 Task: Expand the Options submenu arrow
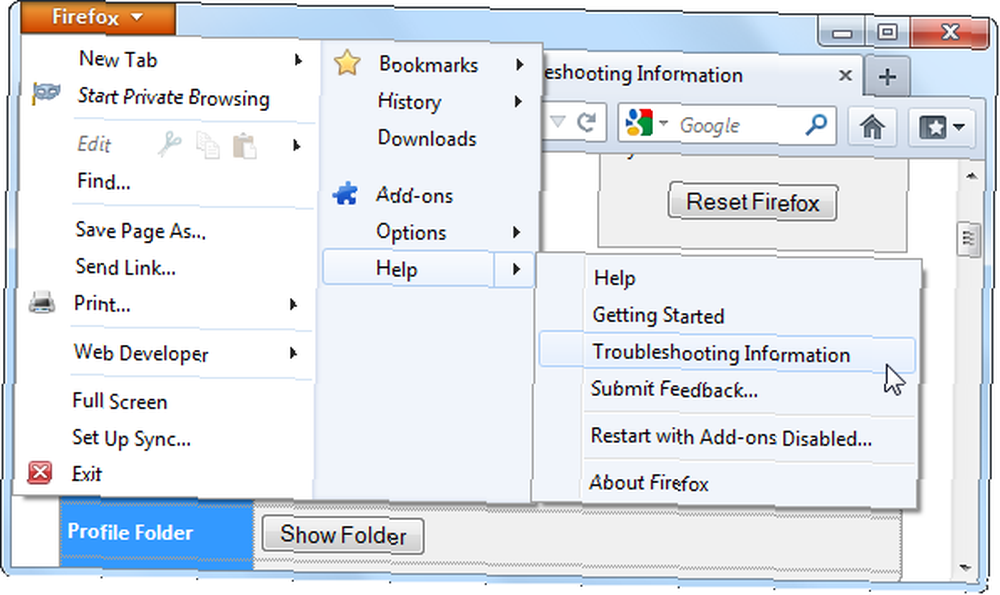pos(516,232)
